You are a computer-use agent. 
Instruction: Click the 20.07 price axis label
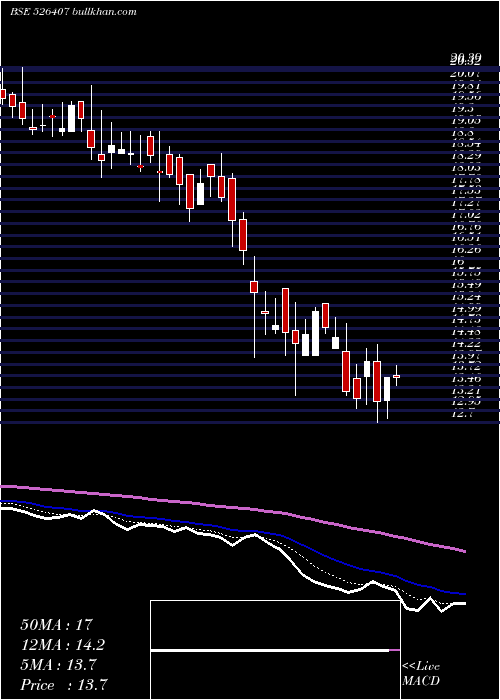(466, 74)
